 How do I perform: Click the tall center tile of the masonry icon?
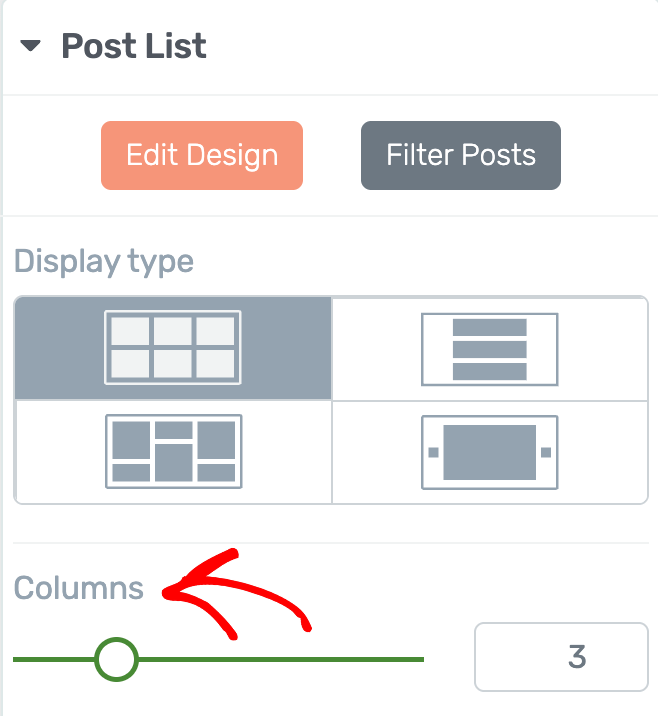point(174,463)
